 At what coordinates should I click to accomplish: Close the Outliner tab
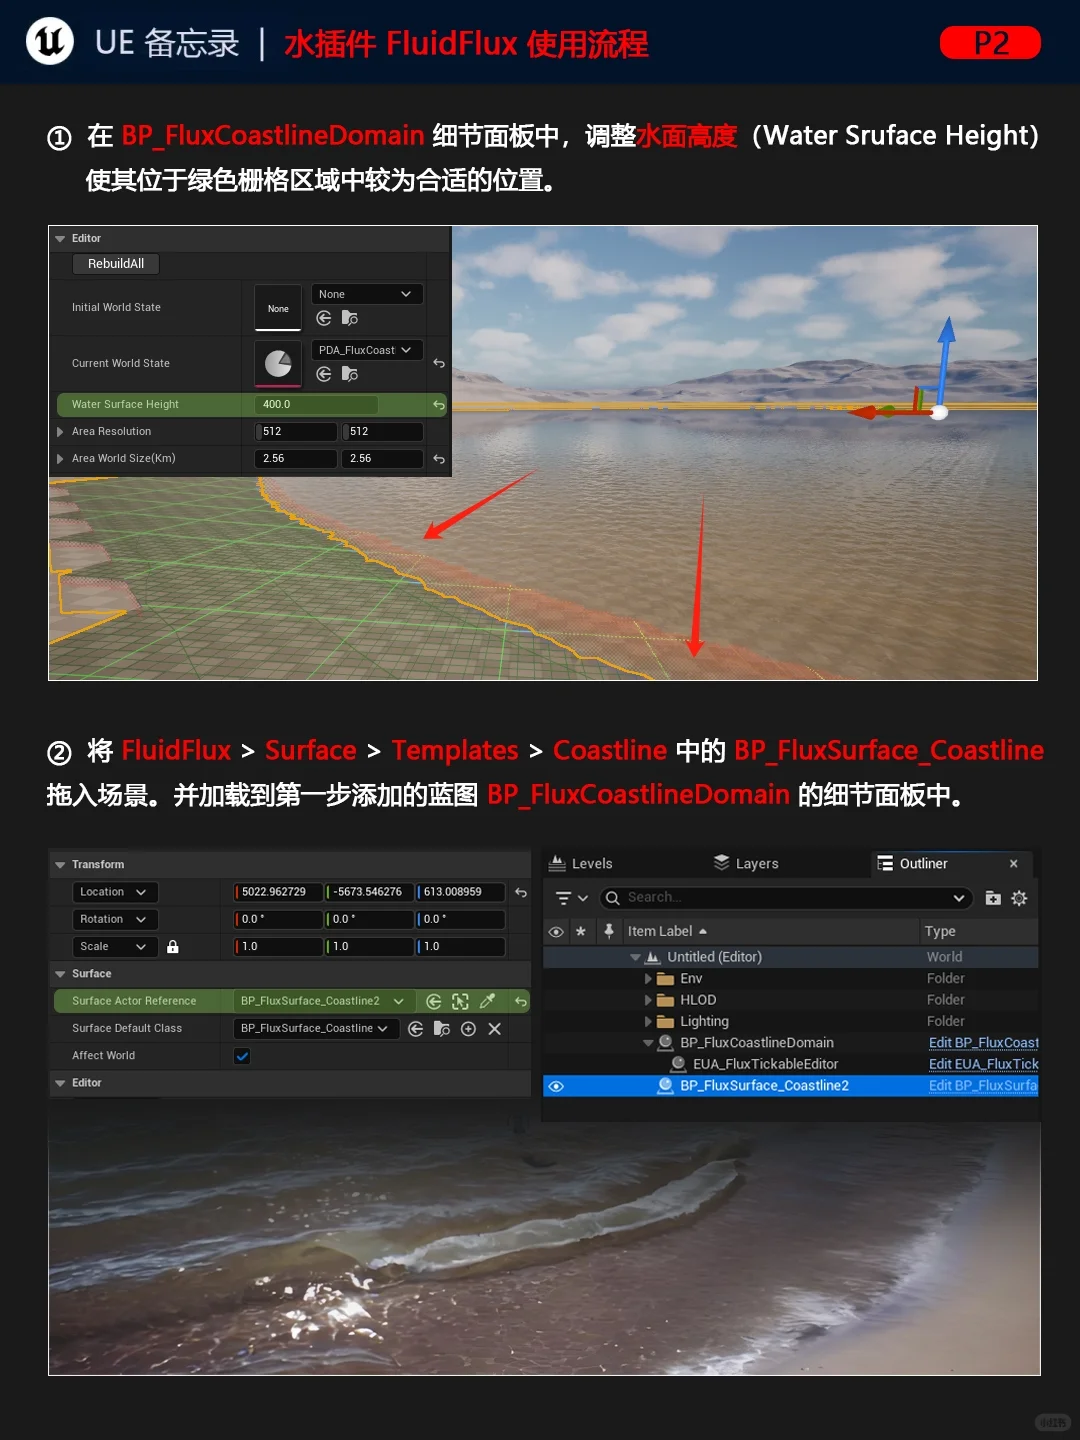point(1014,864)
